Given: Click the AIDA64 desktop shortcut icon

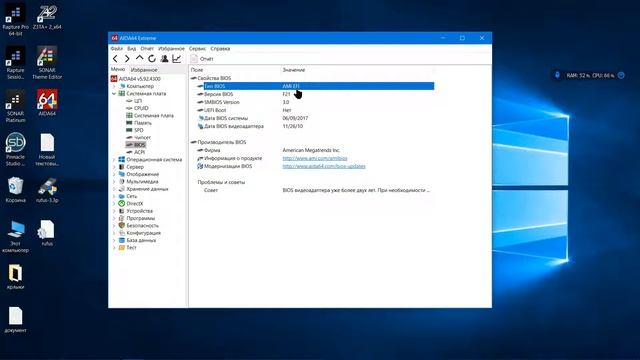Looking at the screenshot, I should coord(47,103).
